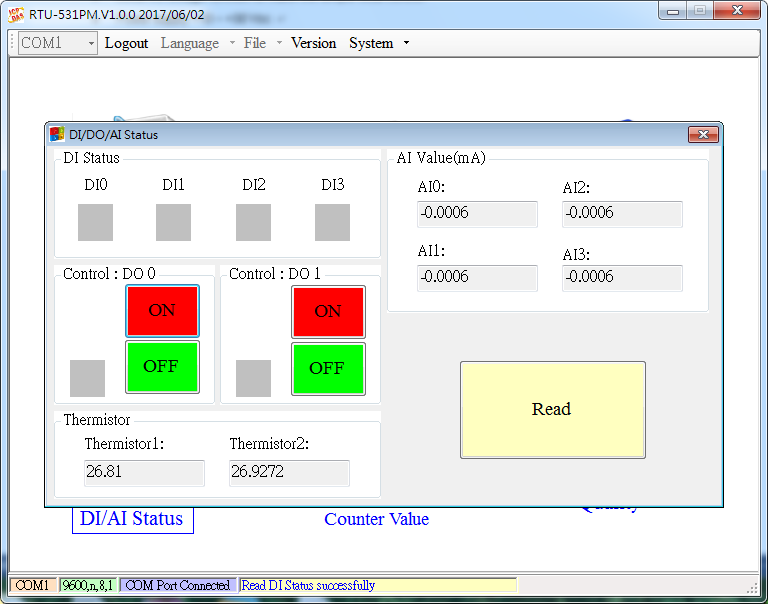Open the Version menu item
This screenshot has width=768, height=604.
[x=313, y=43]
